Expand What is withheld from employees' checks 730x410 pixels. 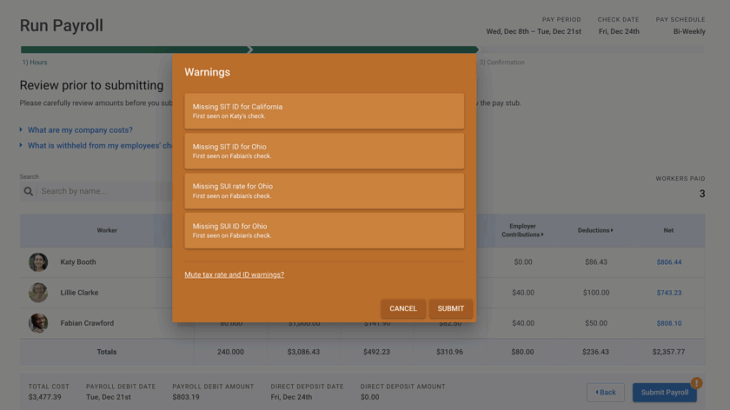(96, 146)
